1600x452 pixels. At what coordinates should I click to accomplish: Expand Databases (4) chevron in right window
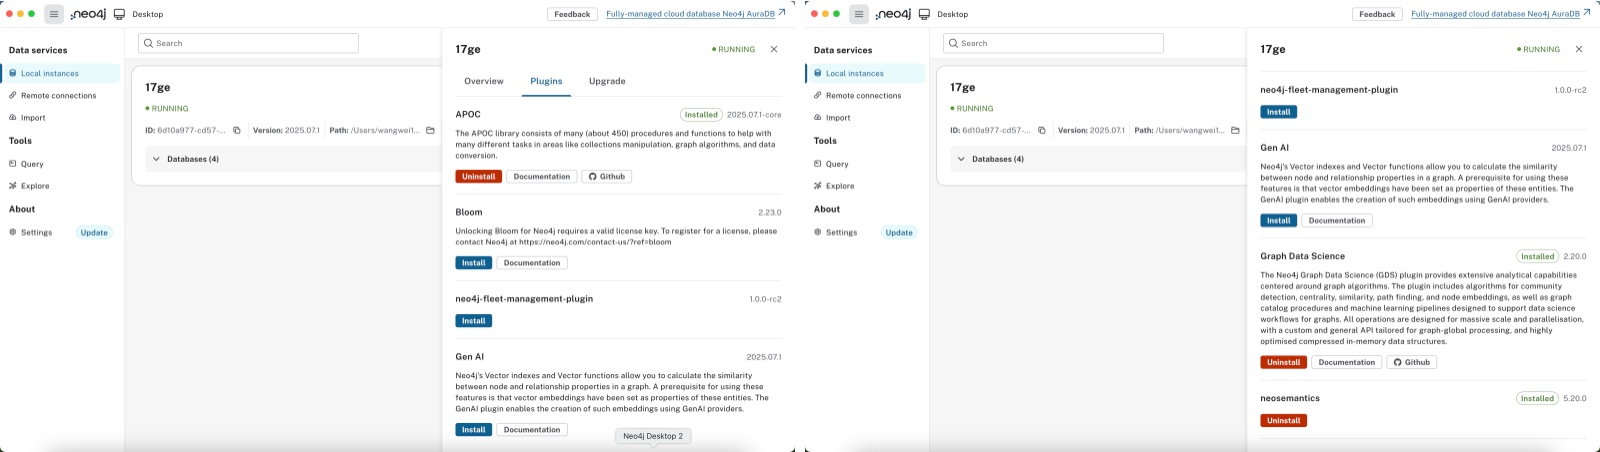tap(961, 159)
